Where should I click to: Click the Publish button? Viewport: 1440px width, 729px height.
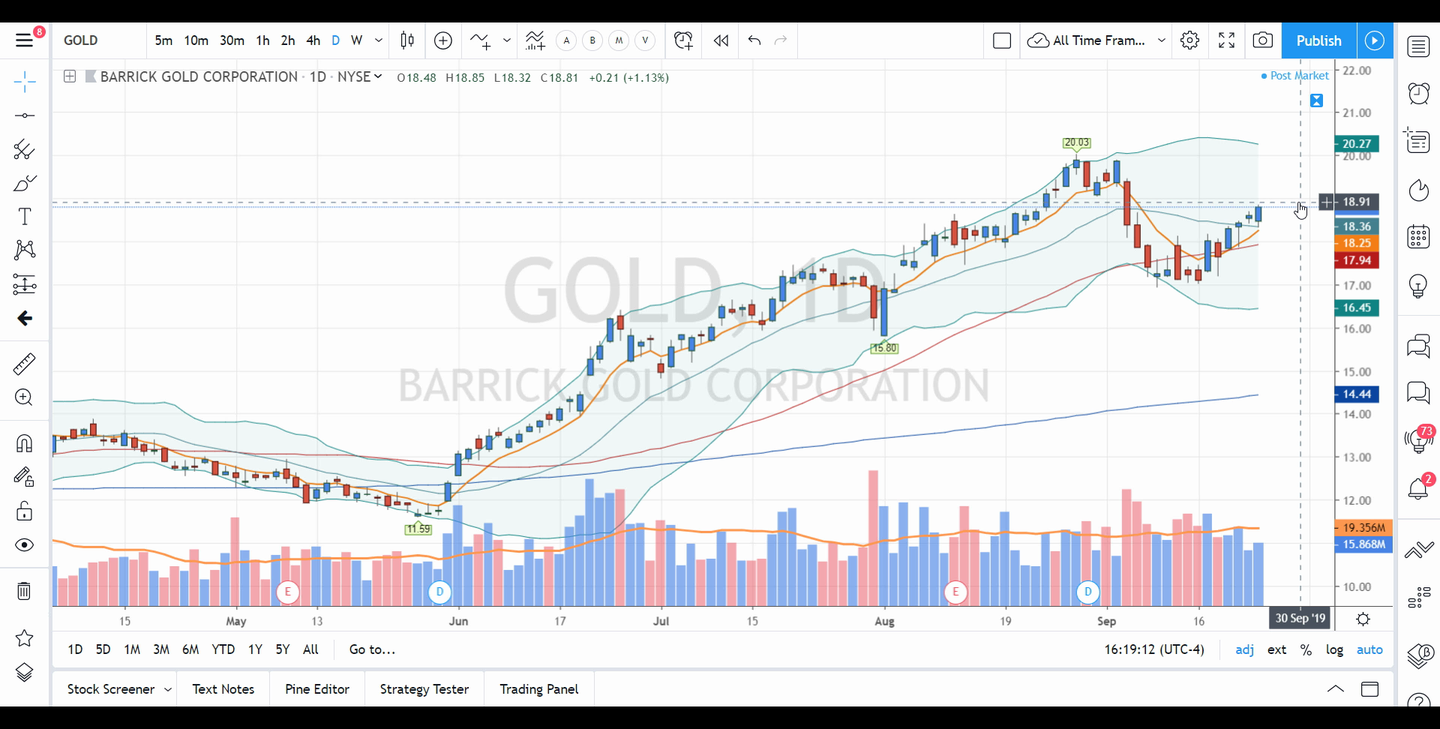click(x=1318, y=41)
